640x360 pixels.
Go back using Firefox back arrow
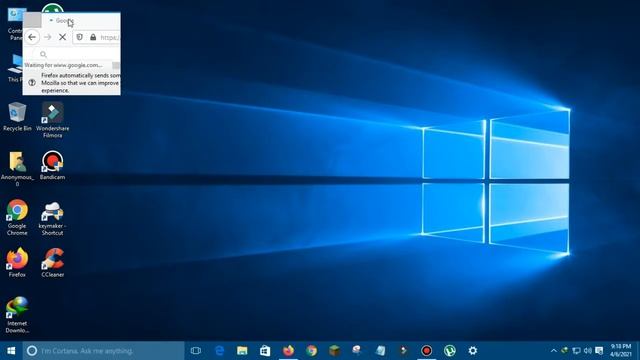32,37
